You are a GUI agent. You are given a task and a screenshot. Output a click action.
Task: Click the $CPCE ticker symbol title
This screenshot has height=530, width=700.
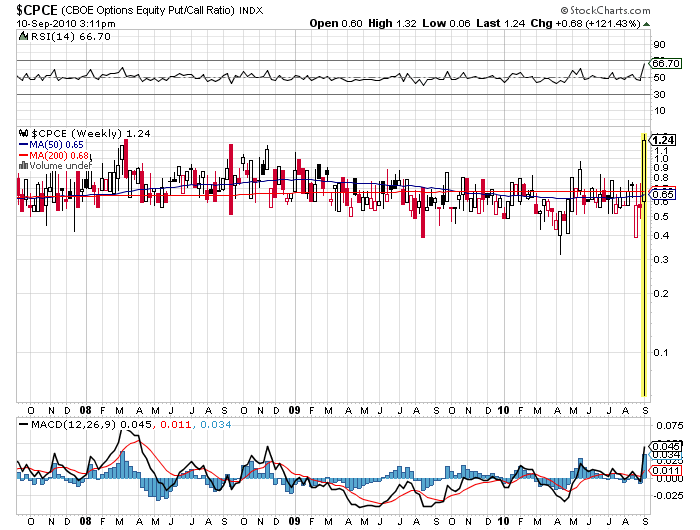(x=37, y=10)
